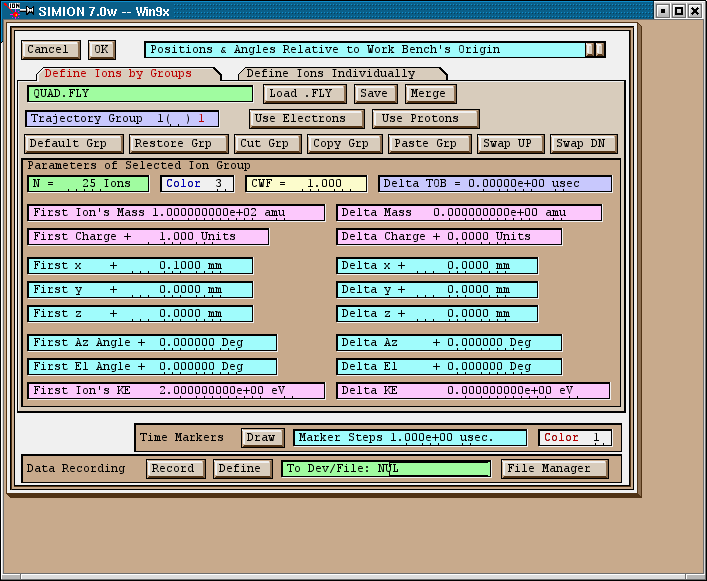Click the ion group Color 3 field
Screen dimensions: 707x581
(197, 184)
